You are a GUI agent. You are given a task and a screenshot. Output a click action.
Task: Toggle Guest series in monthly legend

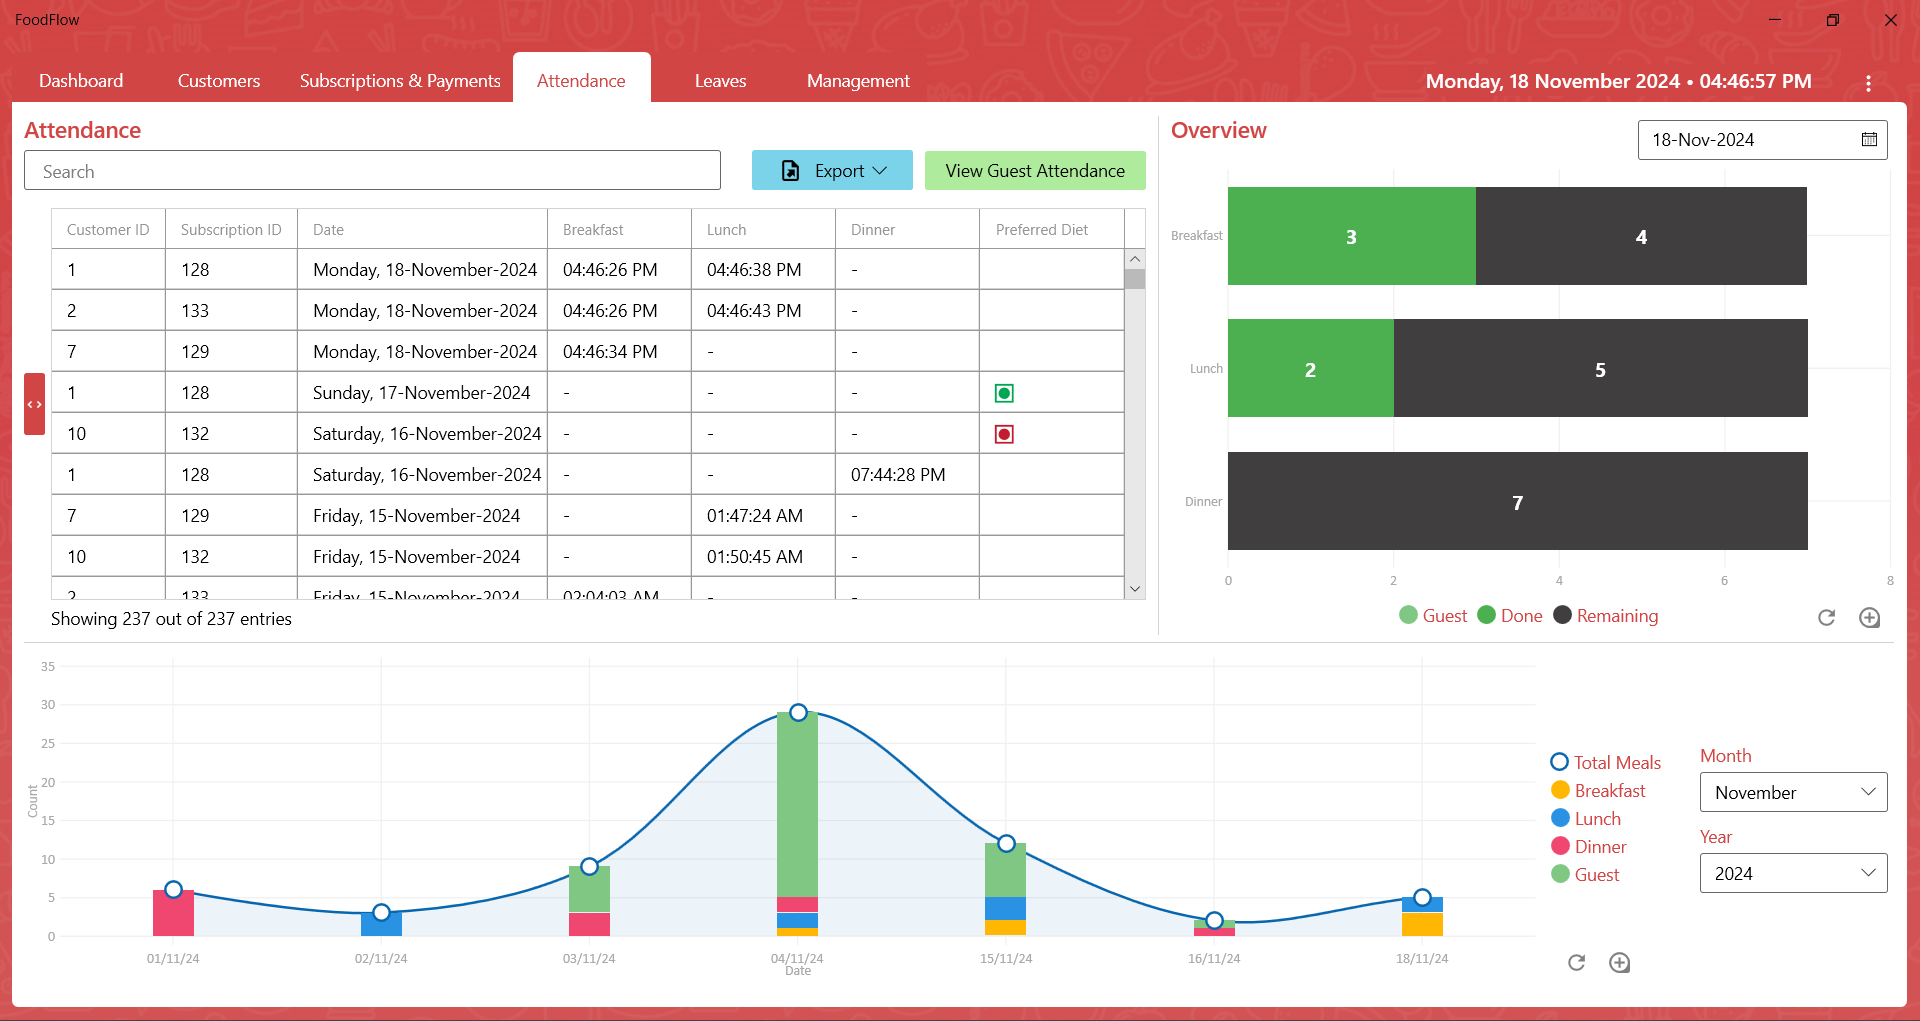click(1585, 875)
